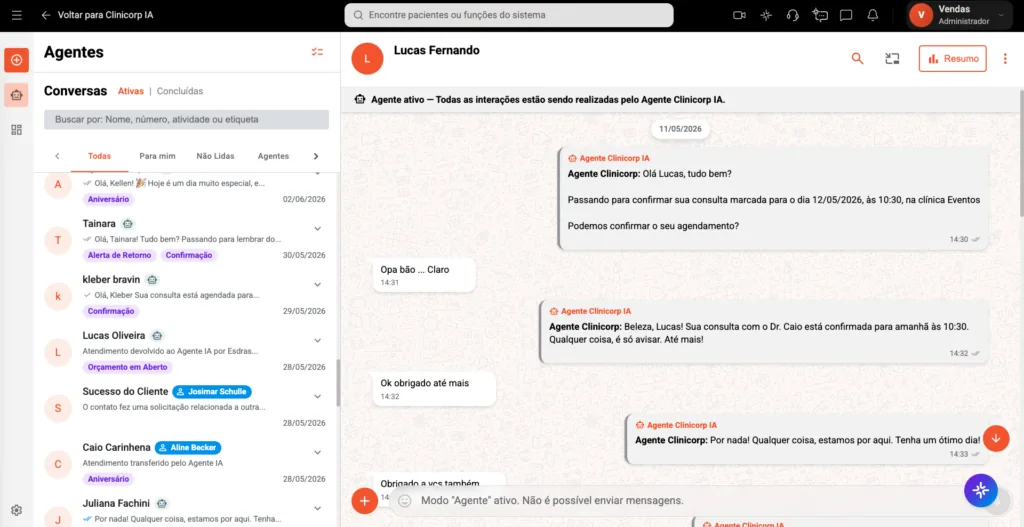Open the hamburger menu
The image size is (1024, 527).
coord(17,15)
